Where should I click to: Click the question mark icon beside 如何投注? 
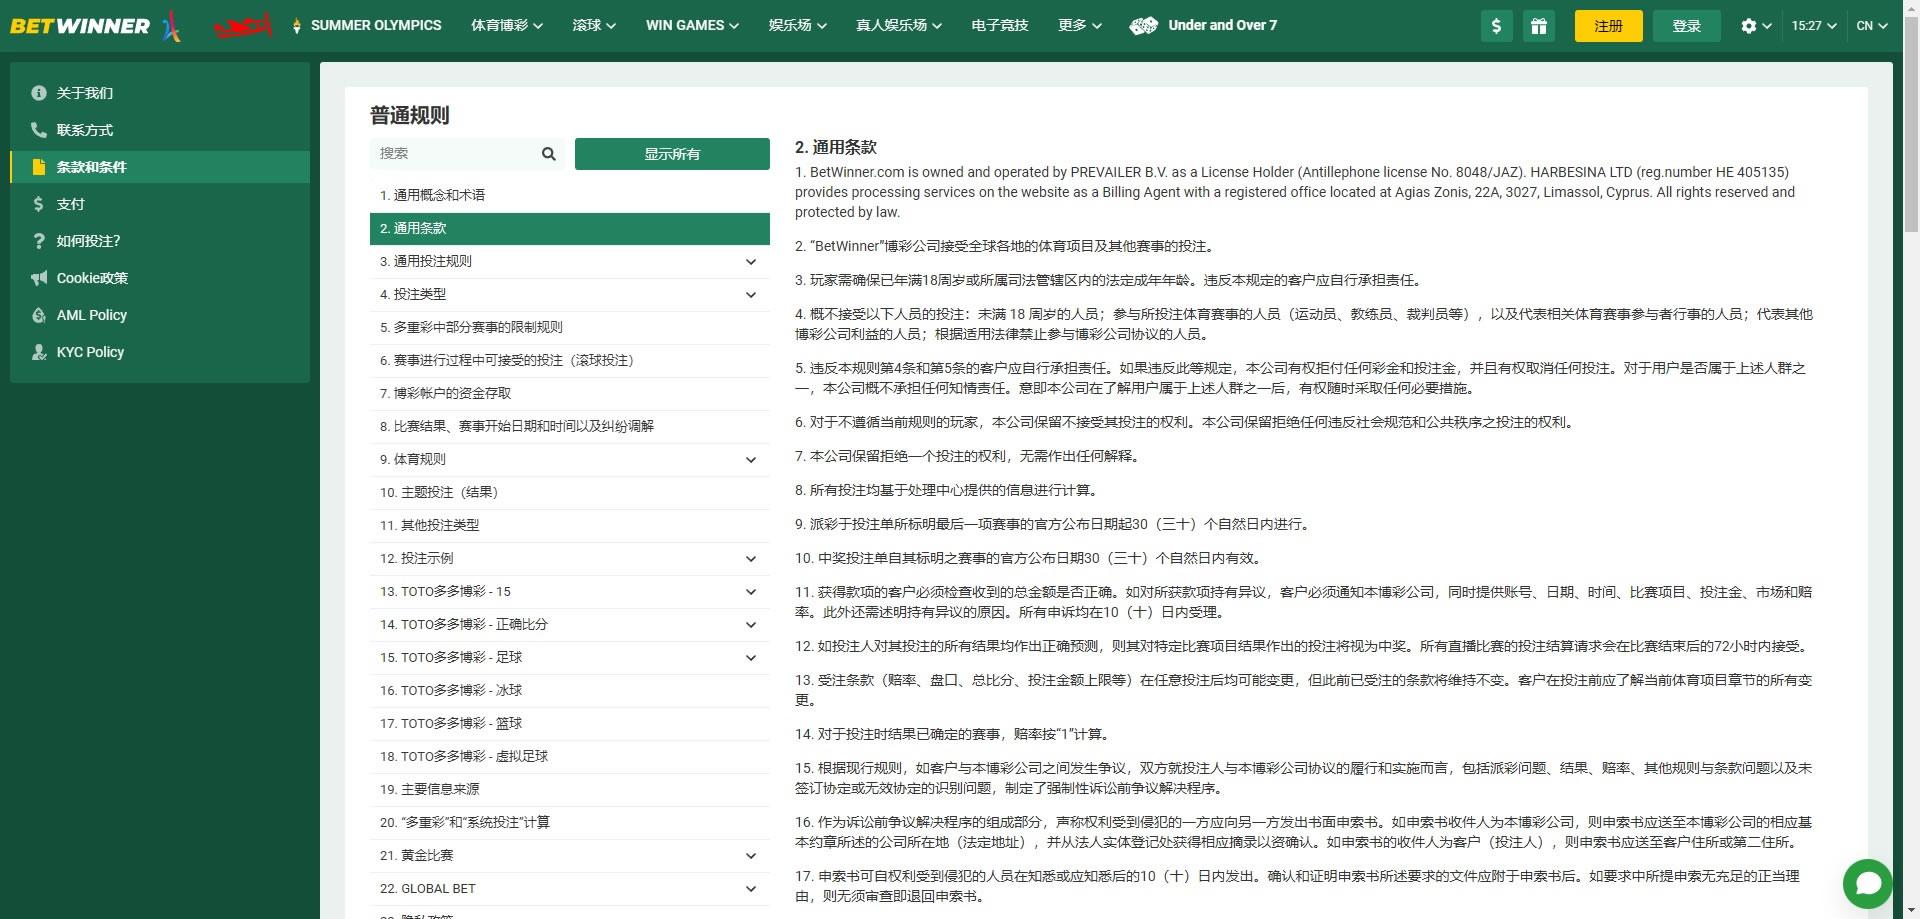pos(39,241)
